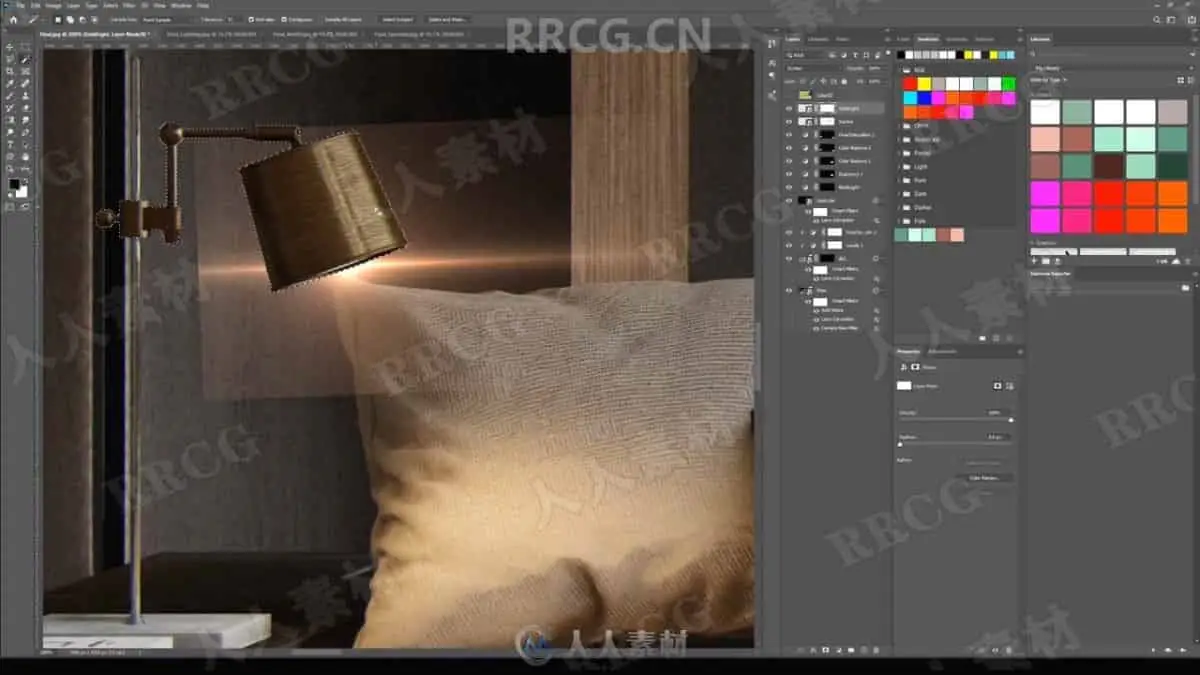Screen dimensions: 1200x675
Task: Expand the Pure swatch group
Action: (x=899, y=181)
